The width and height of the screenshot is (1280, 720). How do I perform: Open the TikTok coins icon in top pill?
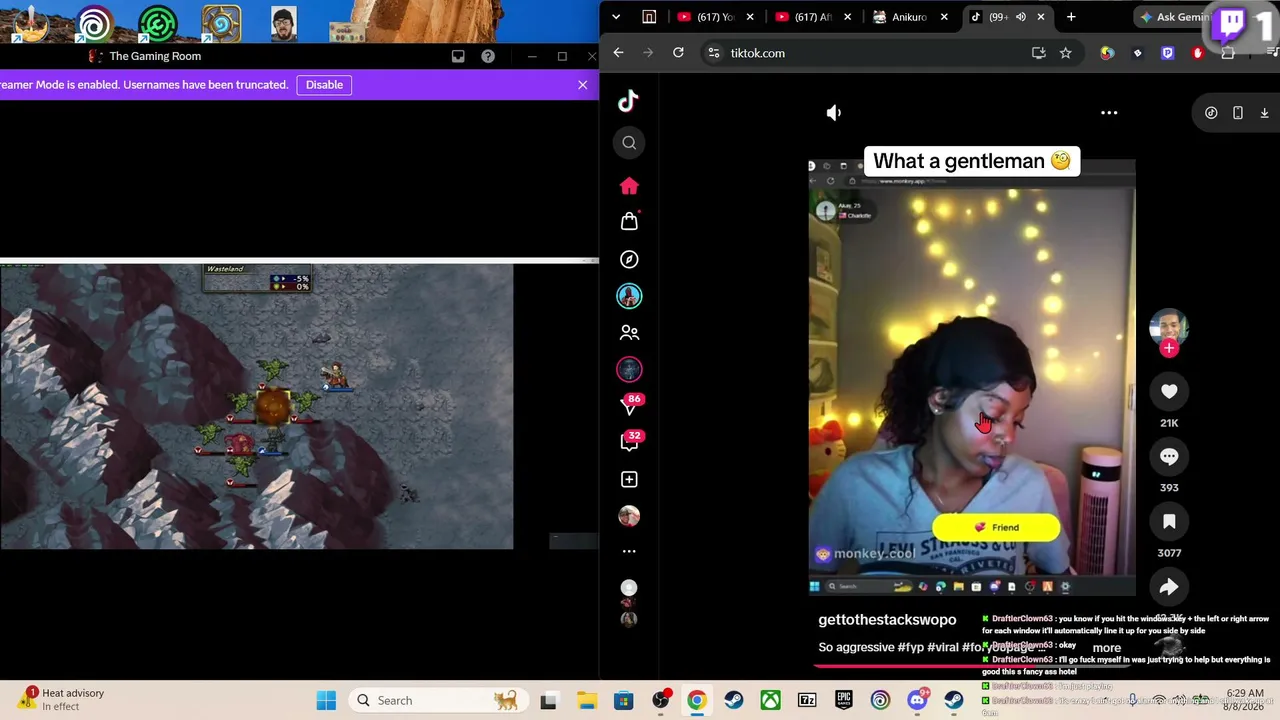(x=1211, y=113)
